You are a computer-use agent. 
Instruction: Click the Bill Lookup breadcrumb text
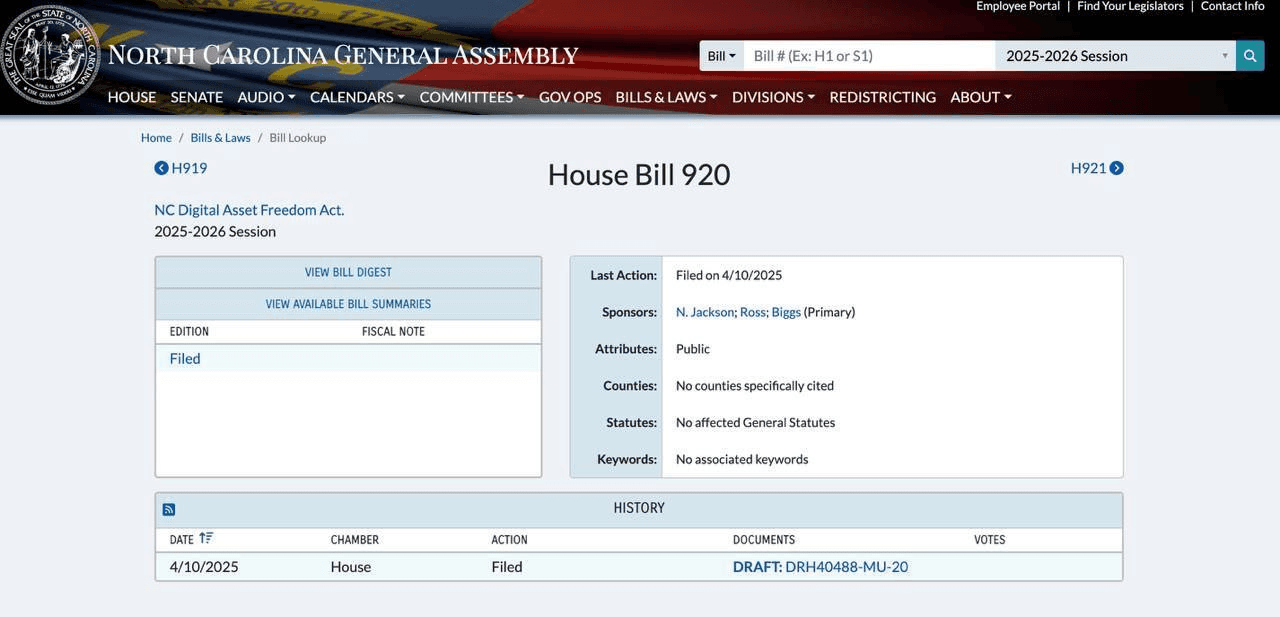click(x=298, y=138)
